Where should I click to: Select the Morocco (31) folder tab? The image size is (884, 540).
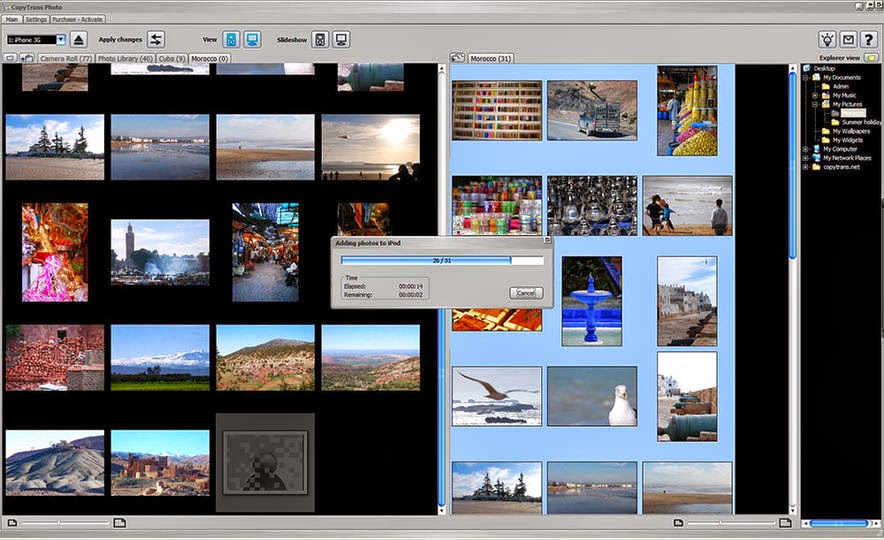click(x=490, y=58)
